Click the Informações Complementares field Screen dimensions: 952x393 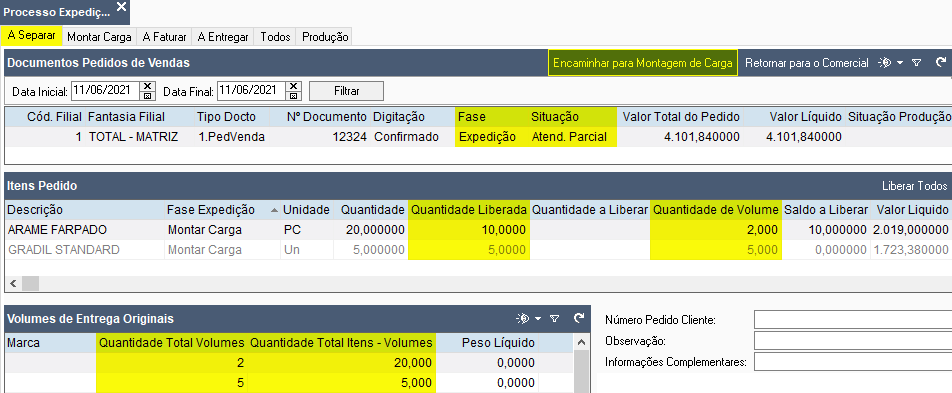coord(852,361)
